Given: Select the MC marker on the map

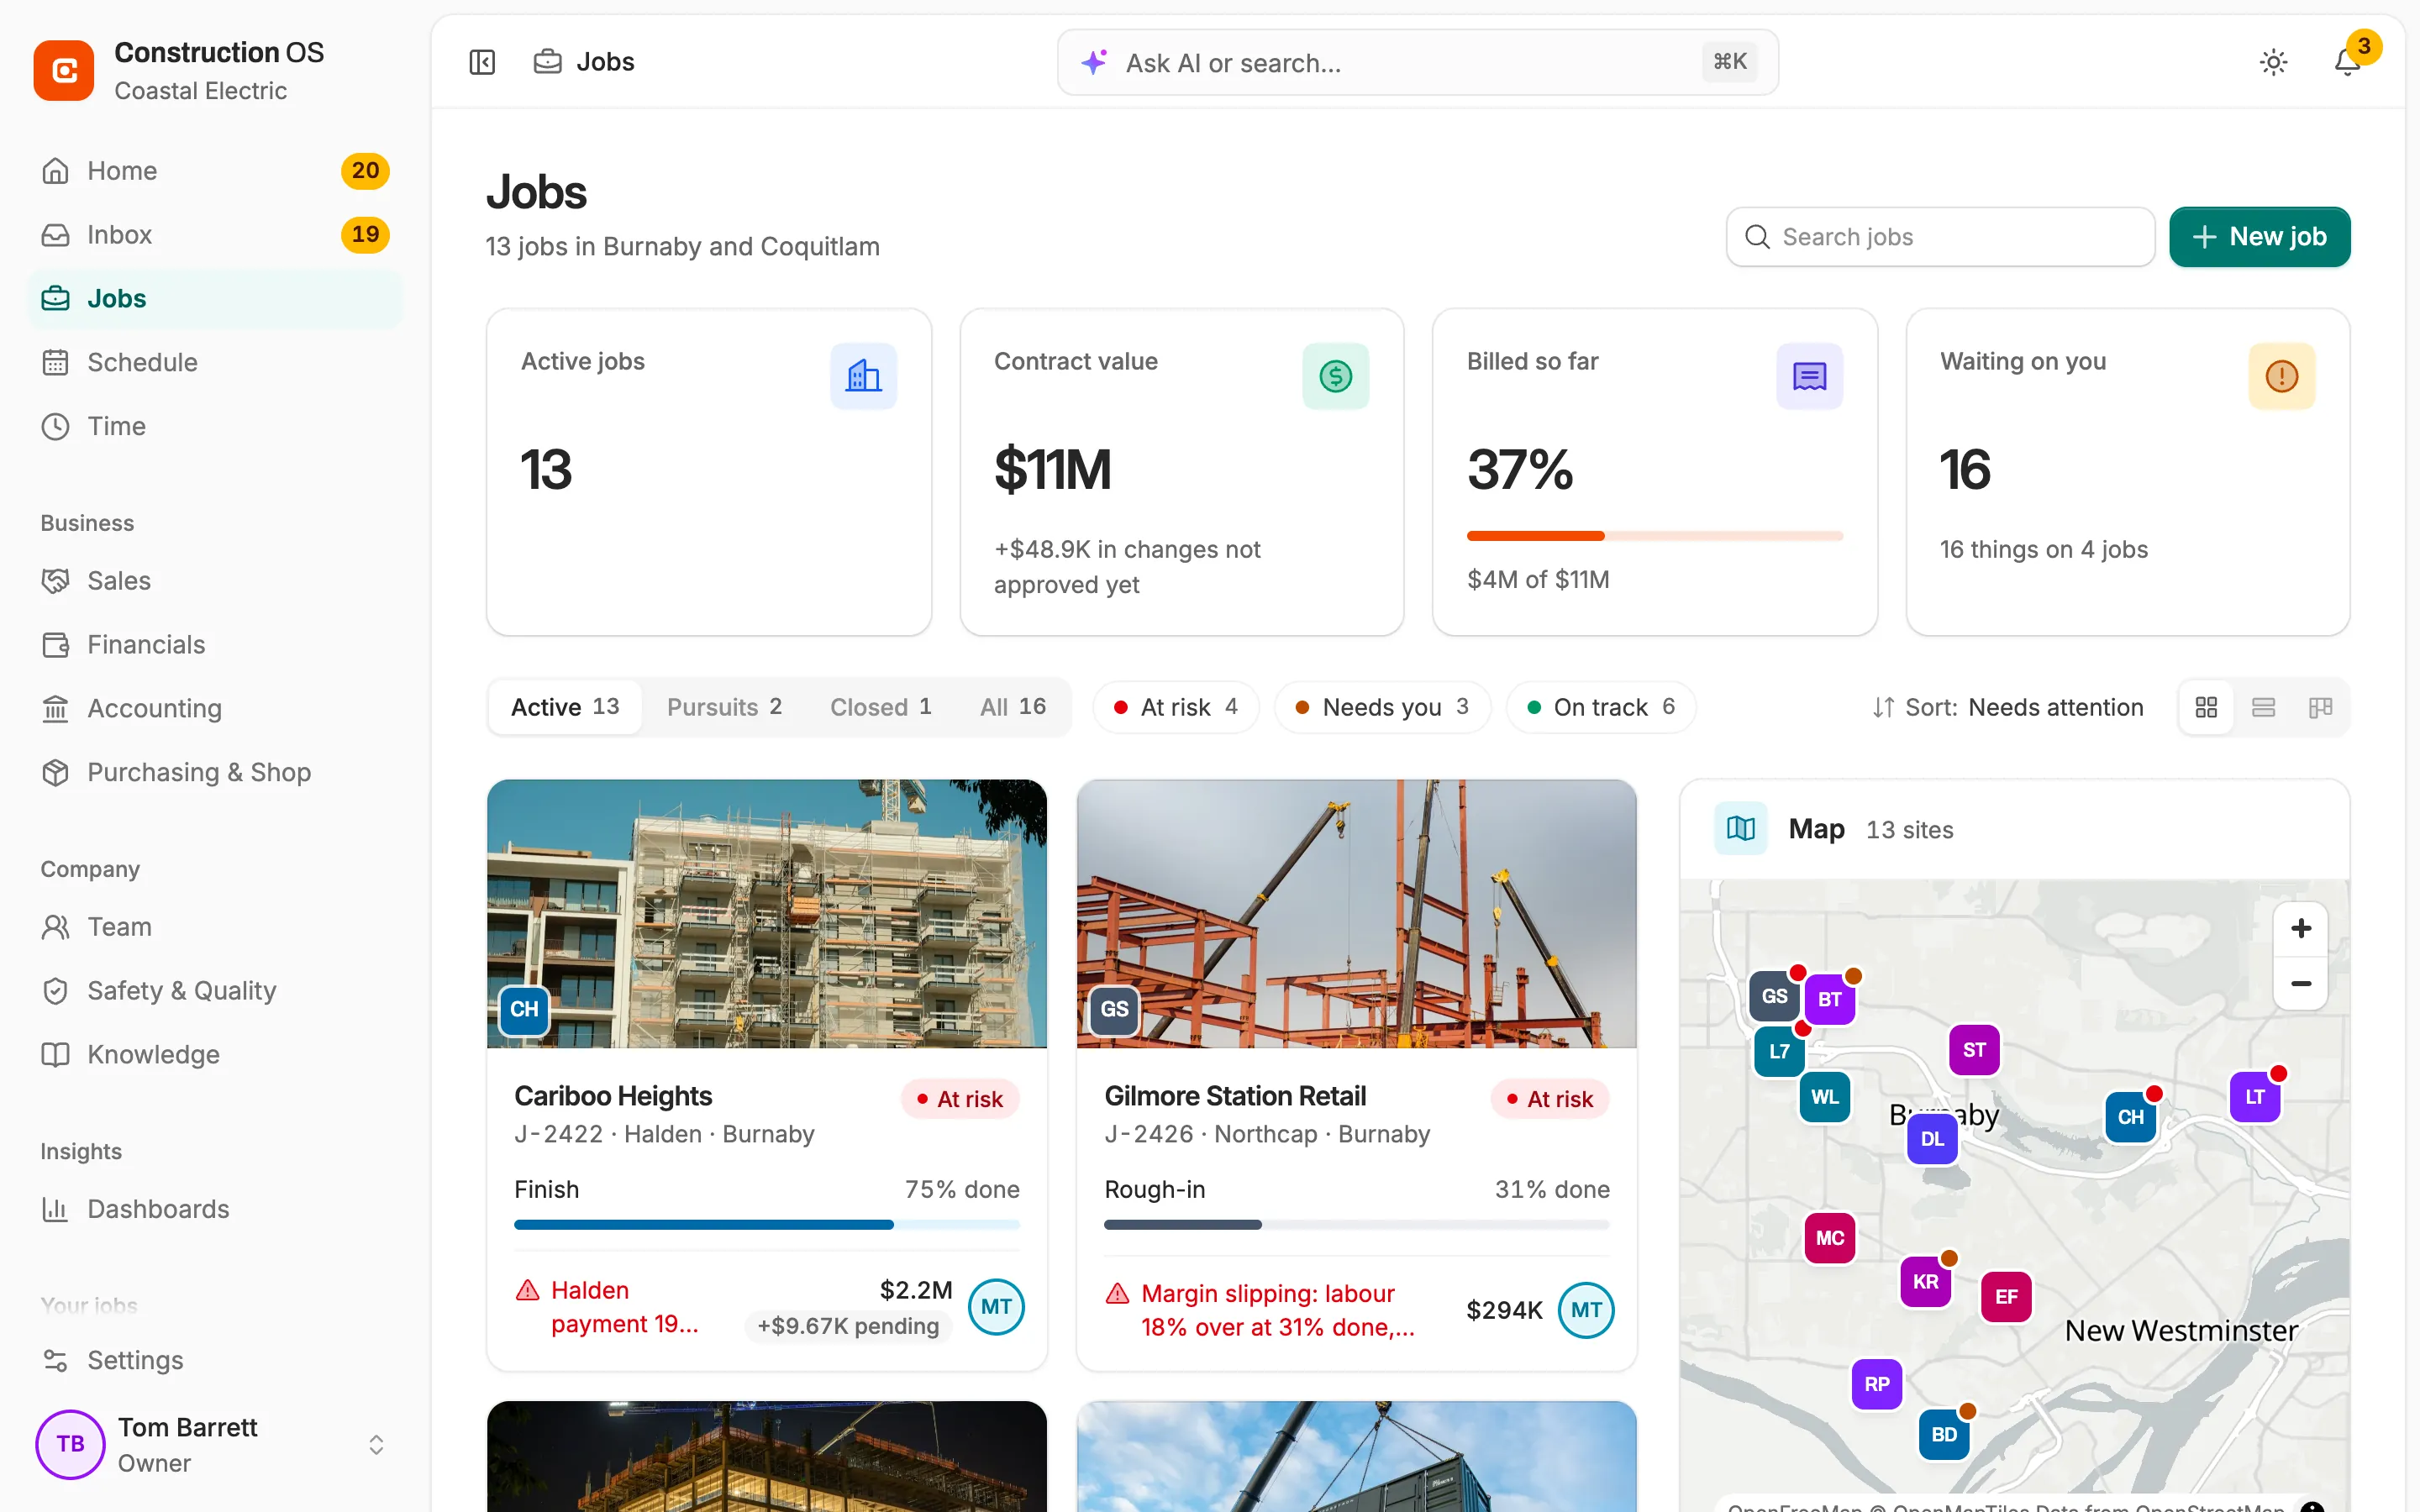Looking at the screenshot, I should pyautogui.click(x=1829, y=1238).
